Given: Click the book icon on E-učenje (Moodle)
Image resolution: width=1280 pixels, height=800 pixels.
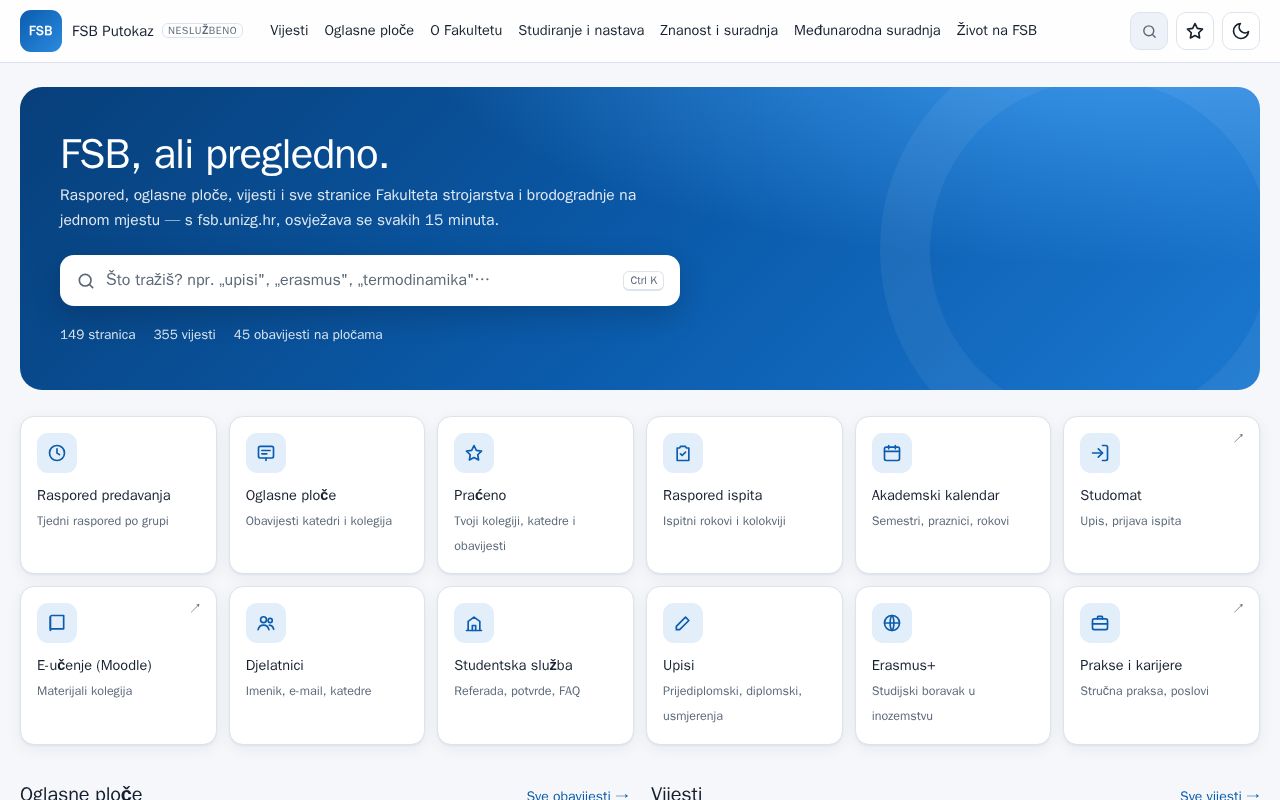Looking at the screenshot, I should (57, 623).
